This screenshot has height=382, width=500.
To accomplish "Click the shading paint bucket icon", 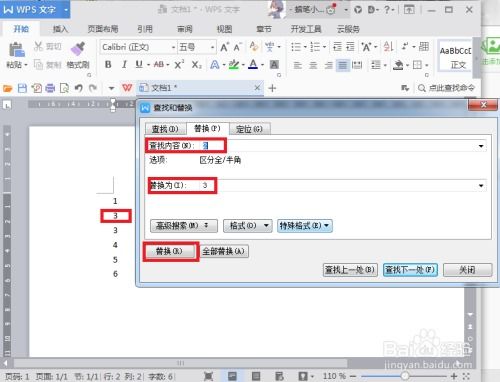I will 398,65.
